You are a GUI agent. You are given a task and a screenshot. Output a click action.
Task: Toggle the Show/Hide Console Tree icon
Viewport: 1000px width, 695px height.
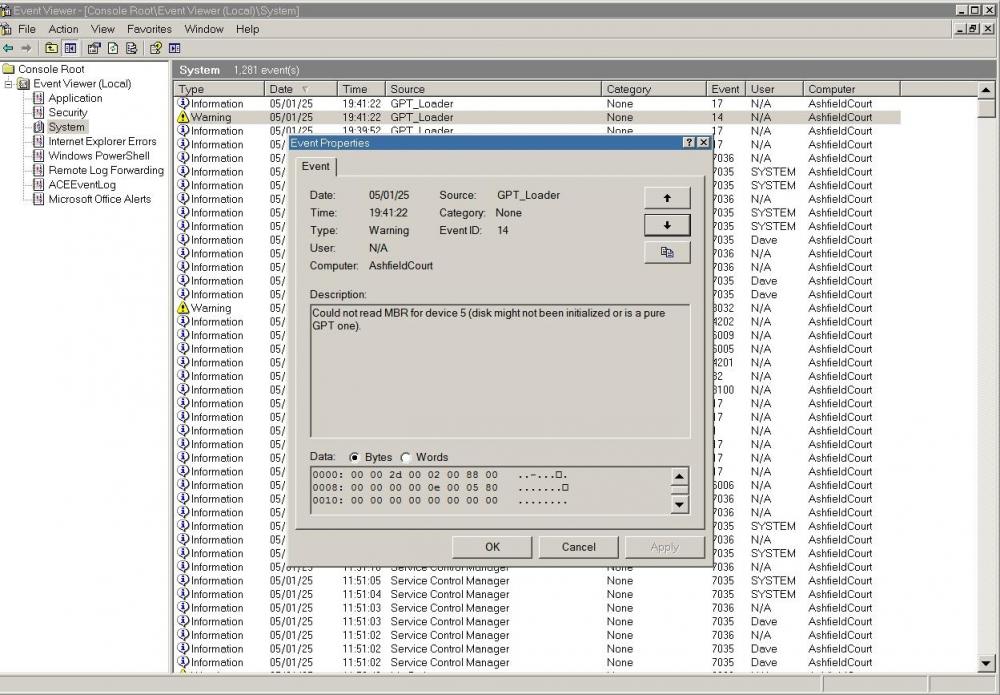click(x=70, y=48)
